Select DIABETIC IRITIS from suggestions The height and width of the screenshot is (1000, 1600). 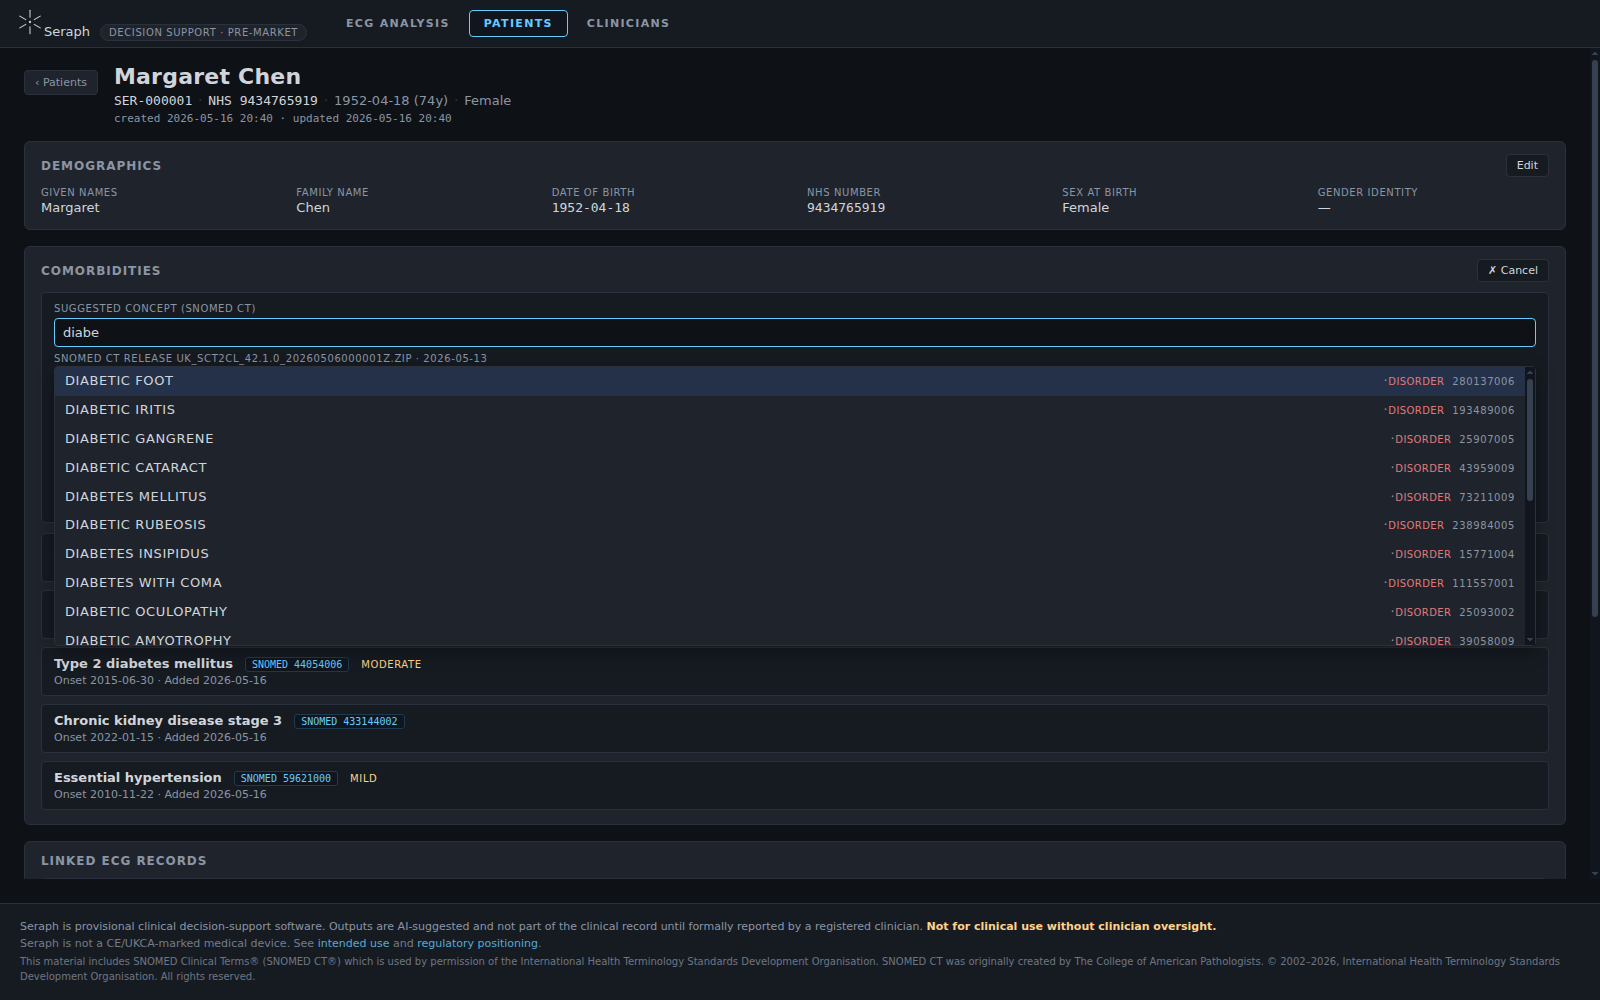click(x=790, y=410)
